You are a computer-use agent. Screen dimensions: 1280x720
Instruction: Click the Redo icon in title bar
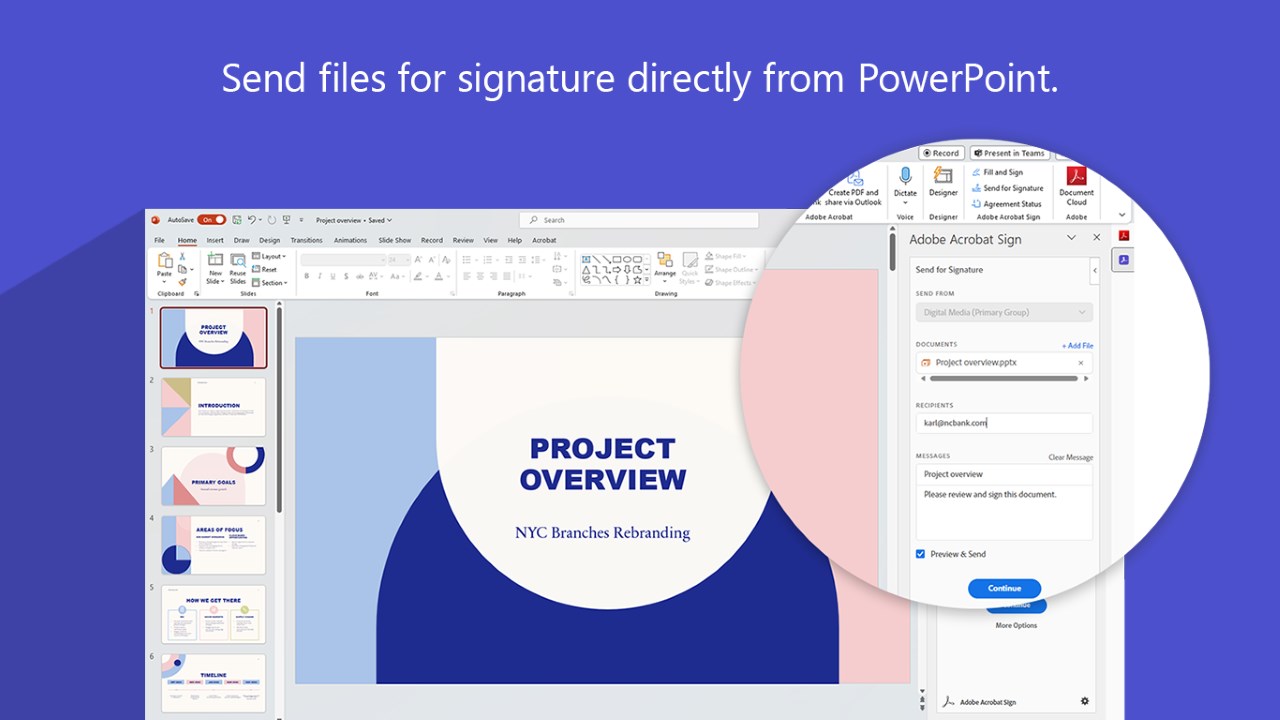coord(271,220)
